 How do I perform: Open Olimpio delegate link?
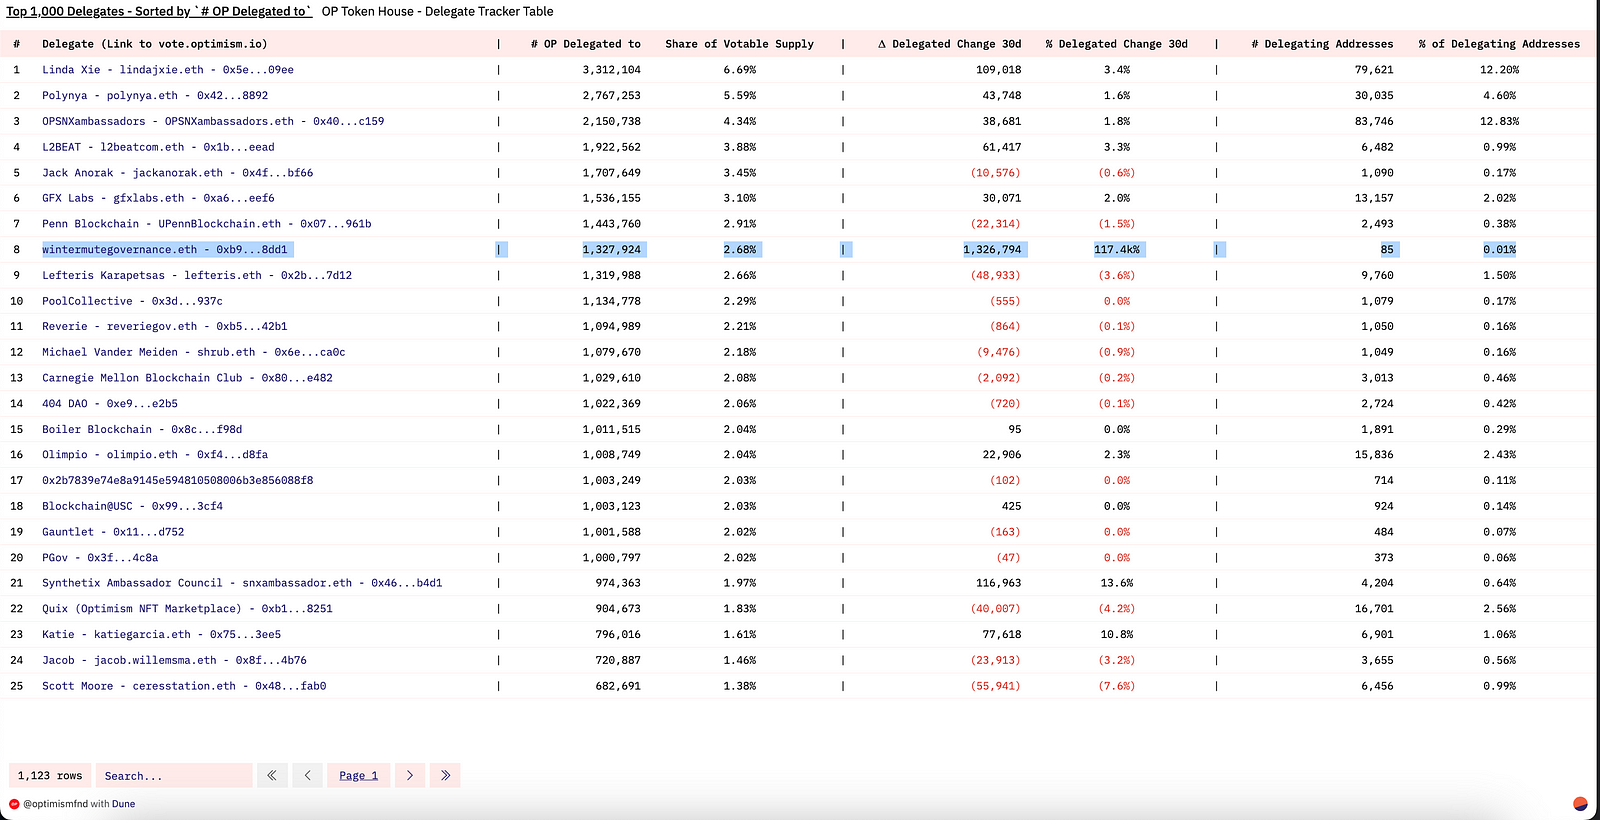(x=155, y=455)
